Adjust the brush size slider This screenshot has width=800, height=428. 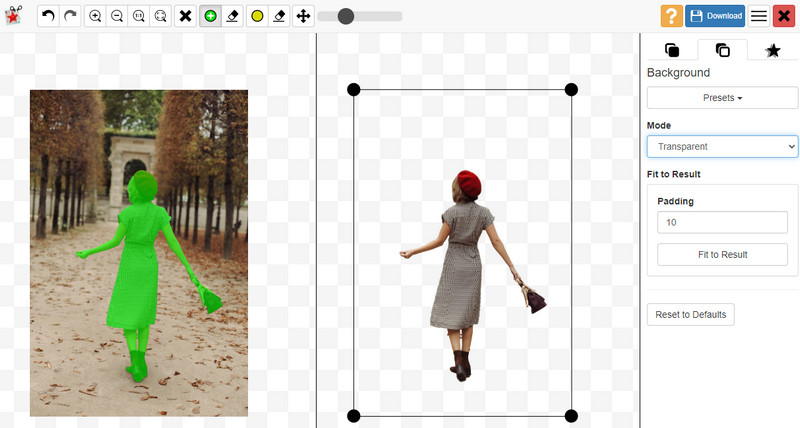(x=346, y=16)
